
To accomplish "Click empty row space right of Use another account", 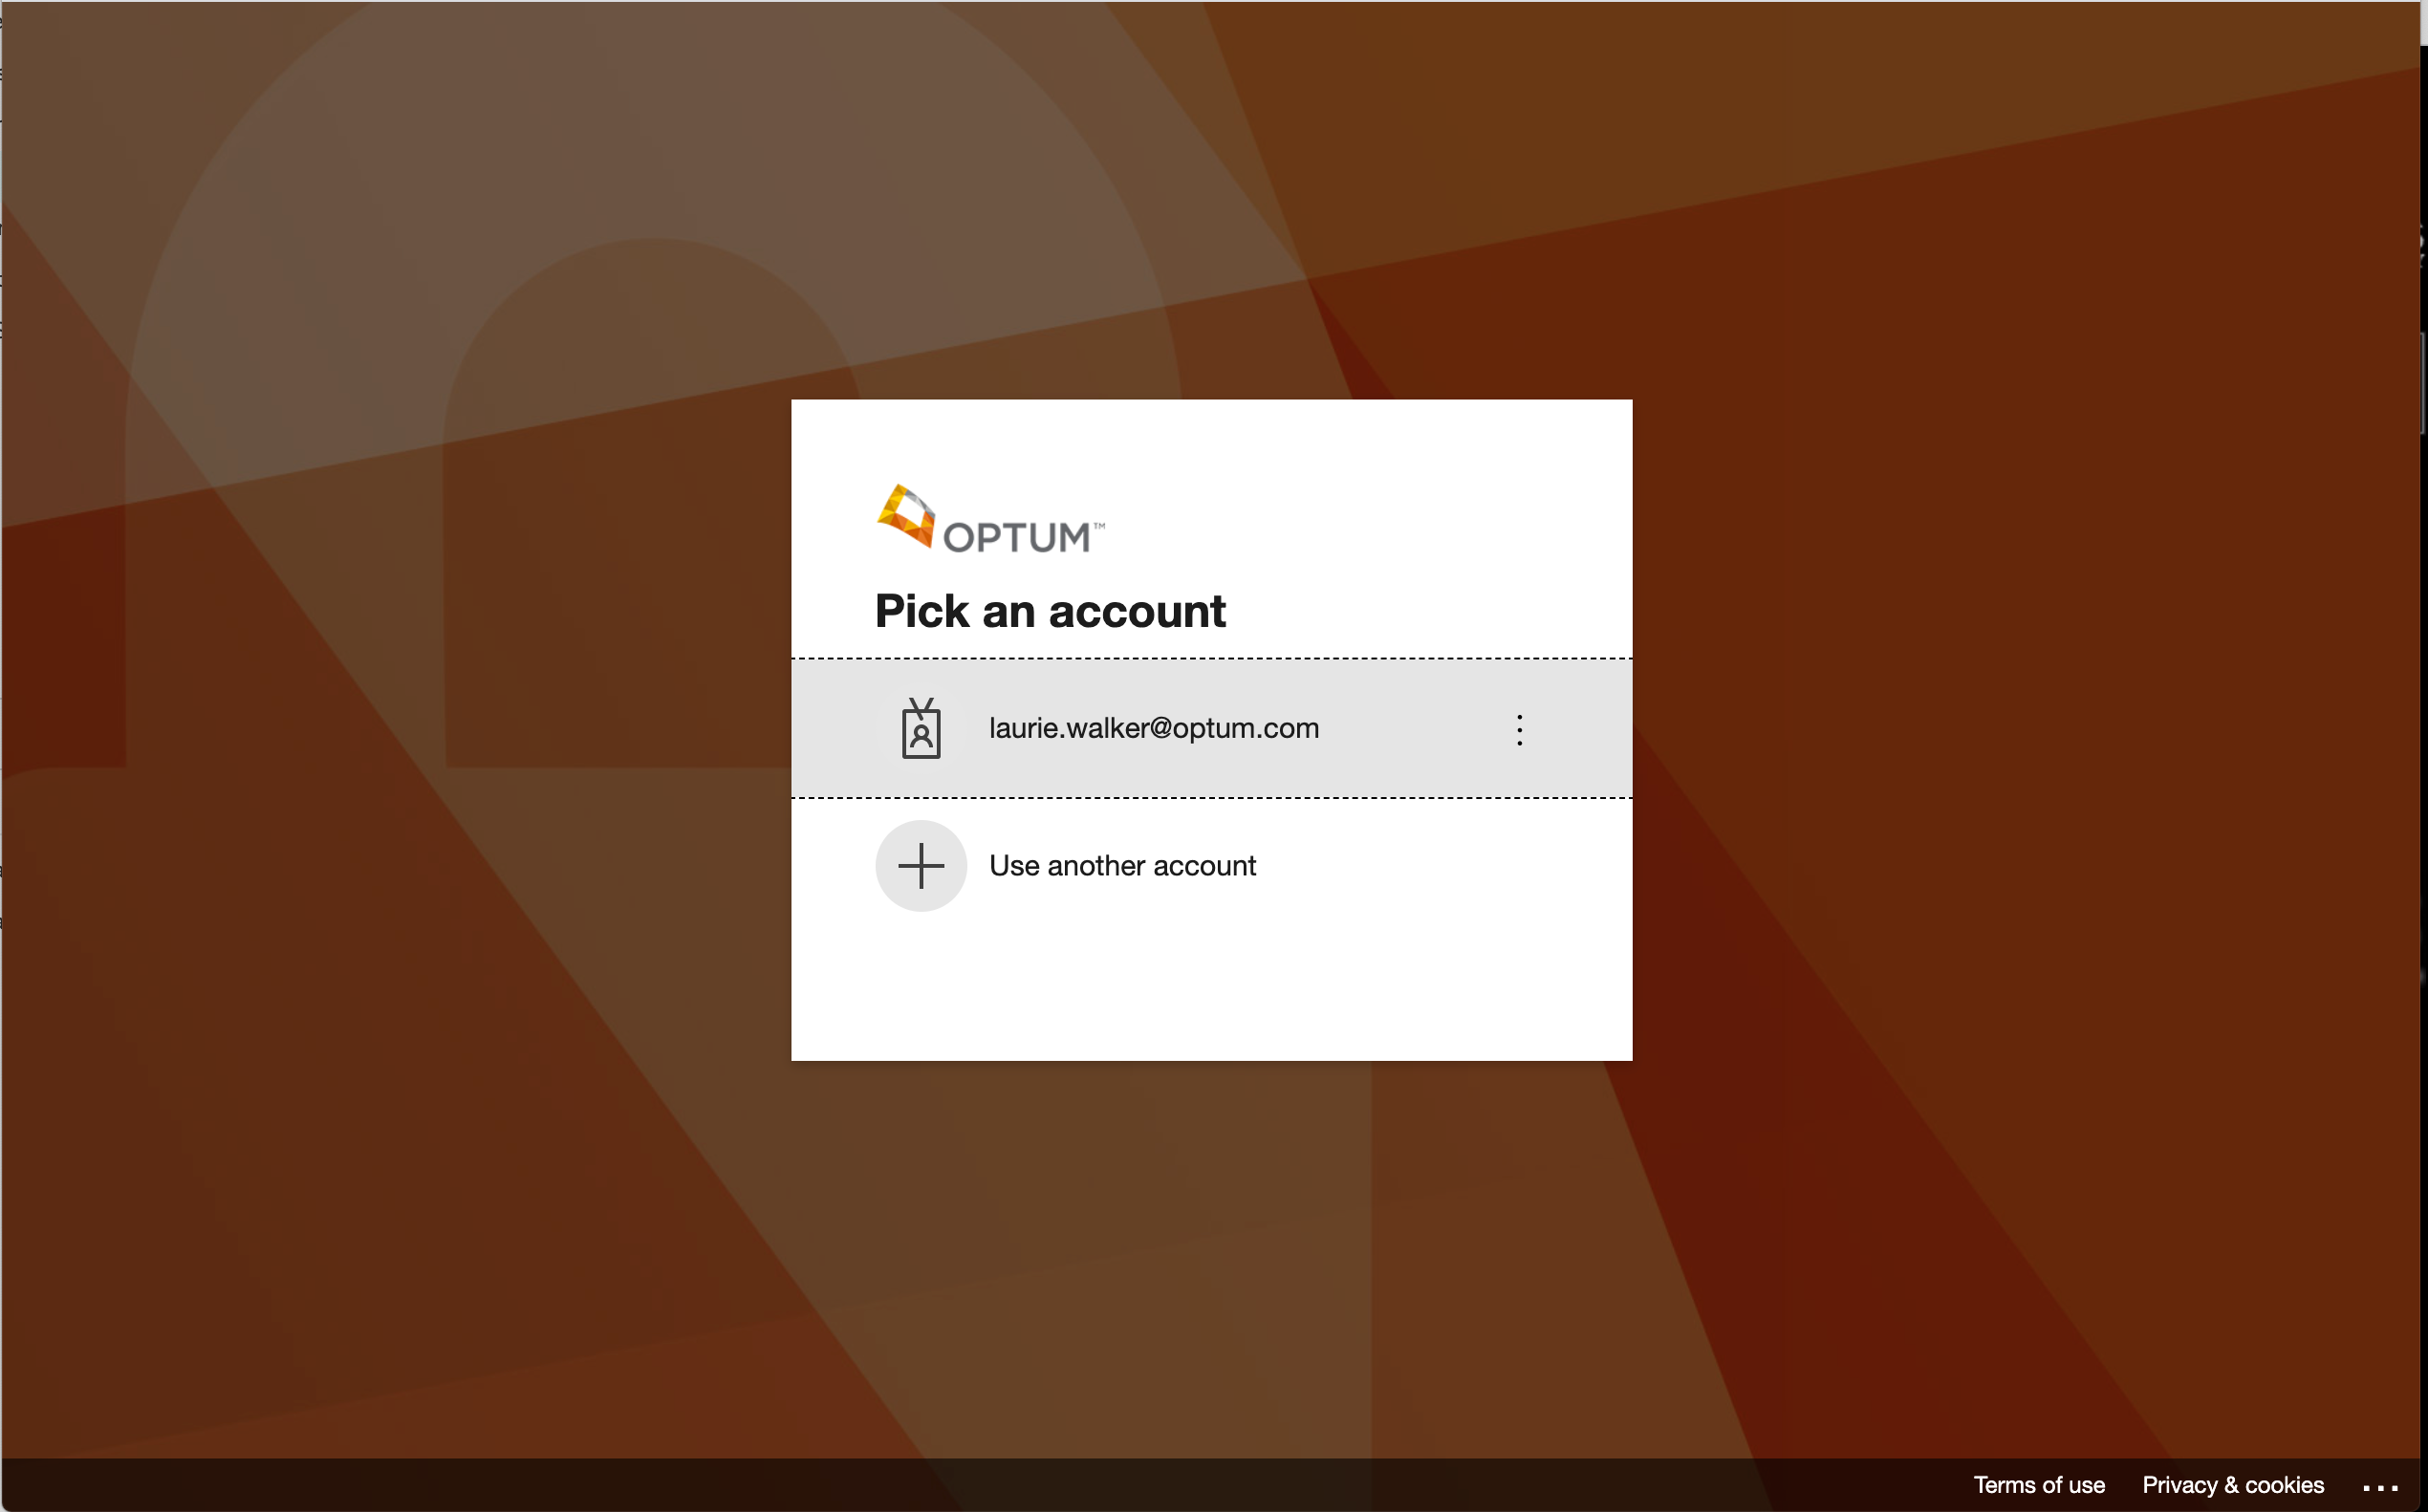I will pos(1450,865).
